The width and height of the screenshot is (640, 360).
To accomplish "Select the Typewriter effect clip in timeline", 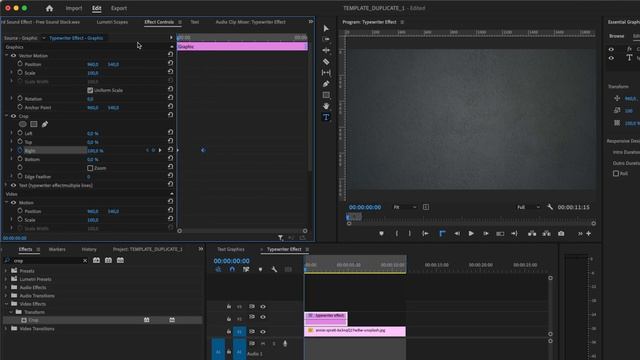I will 326,318.
